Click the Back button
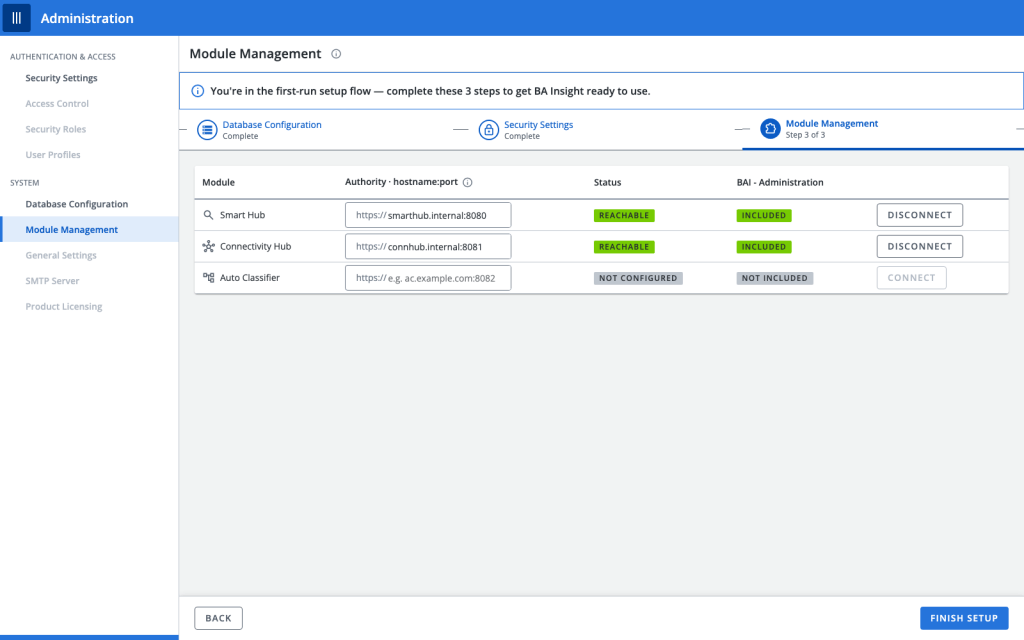The height and width of the screenshot is (640, 1024). click(218, 618)
